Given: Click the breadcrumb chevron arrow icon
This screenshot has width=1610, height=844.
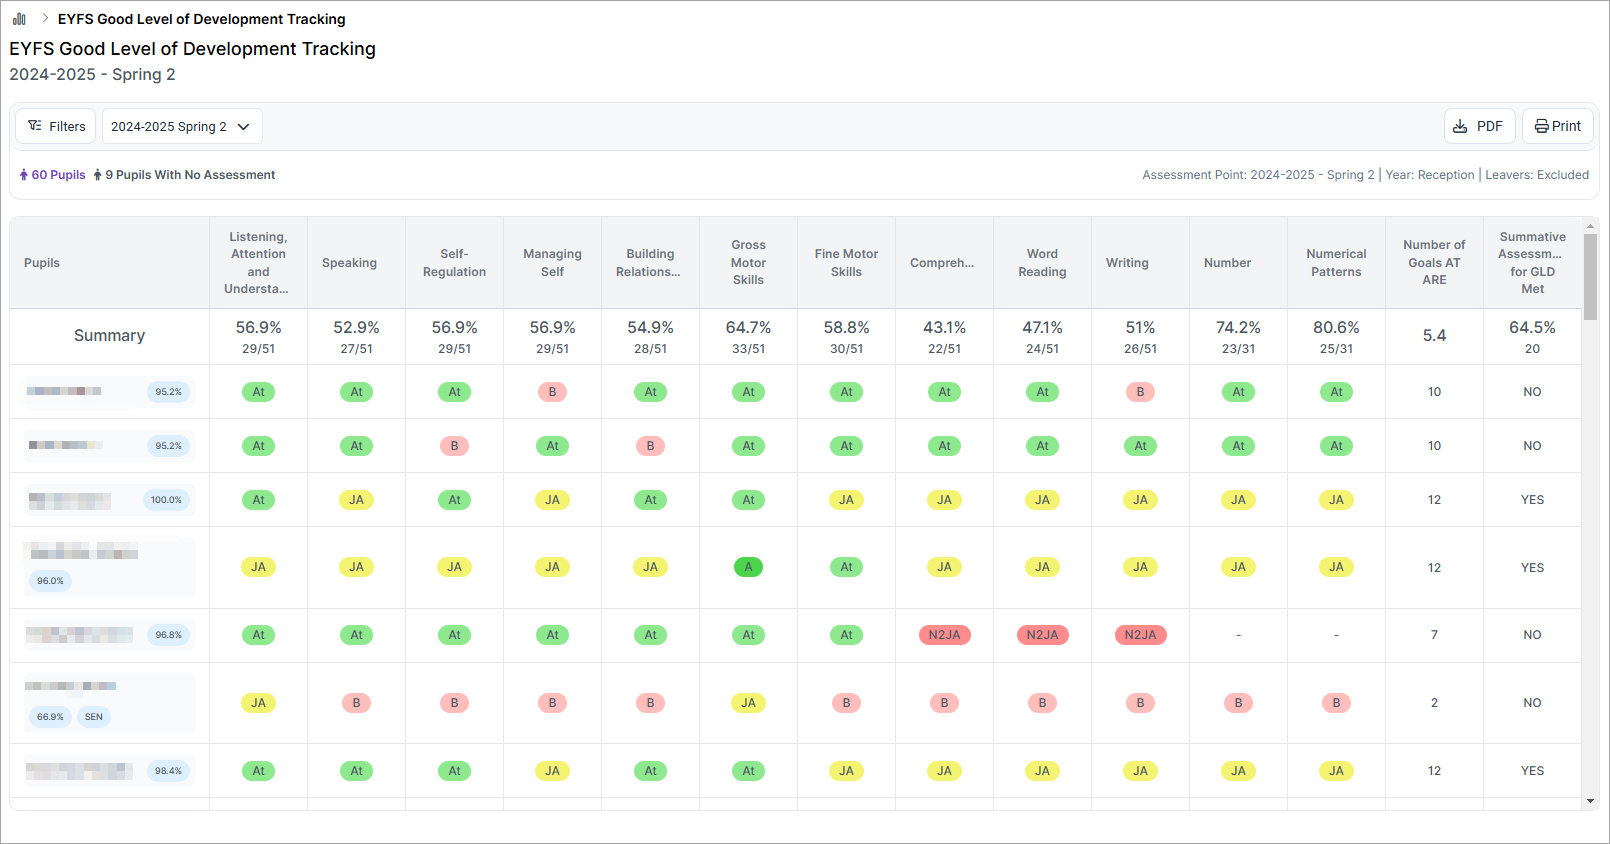Looking at the screenshot, I should (x=45, y=18).
